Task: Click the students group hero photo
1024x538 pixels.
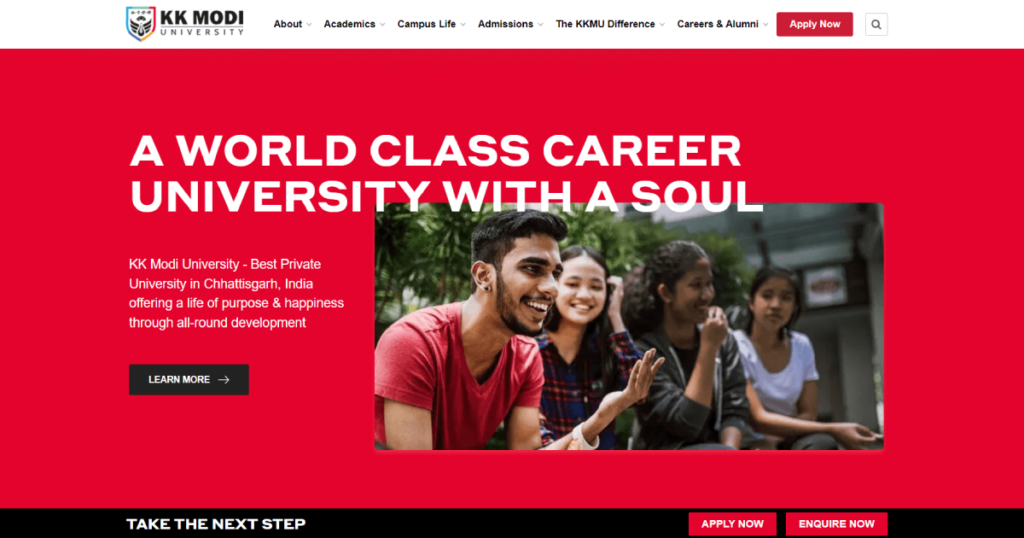Action: click(629, 326)
